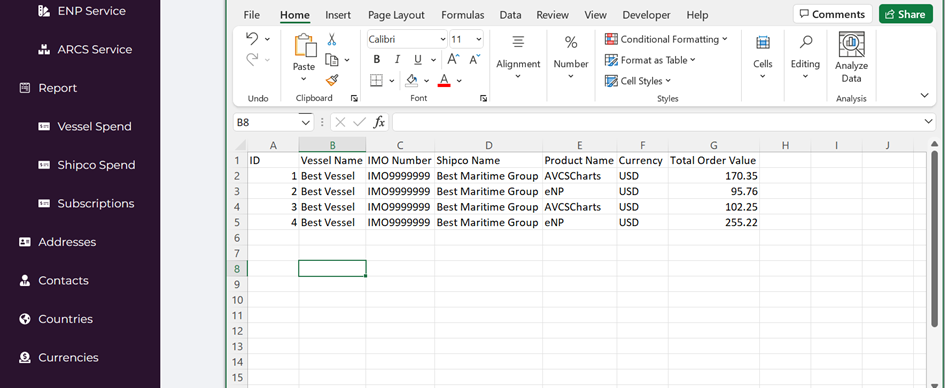Screen dimensions: 945x388
Task: Click the Select All triangle corner
Action: tap(240, 145)
